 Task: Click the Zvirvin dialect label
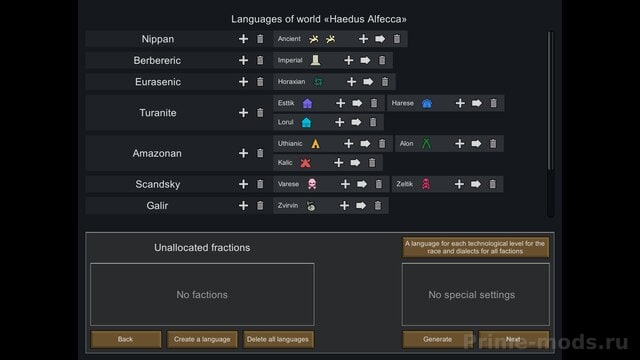click(x=288, y=205)
